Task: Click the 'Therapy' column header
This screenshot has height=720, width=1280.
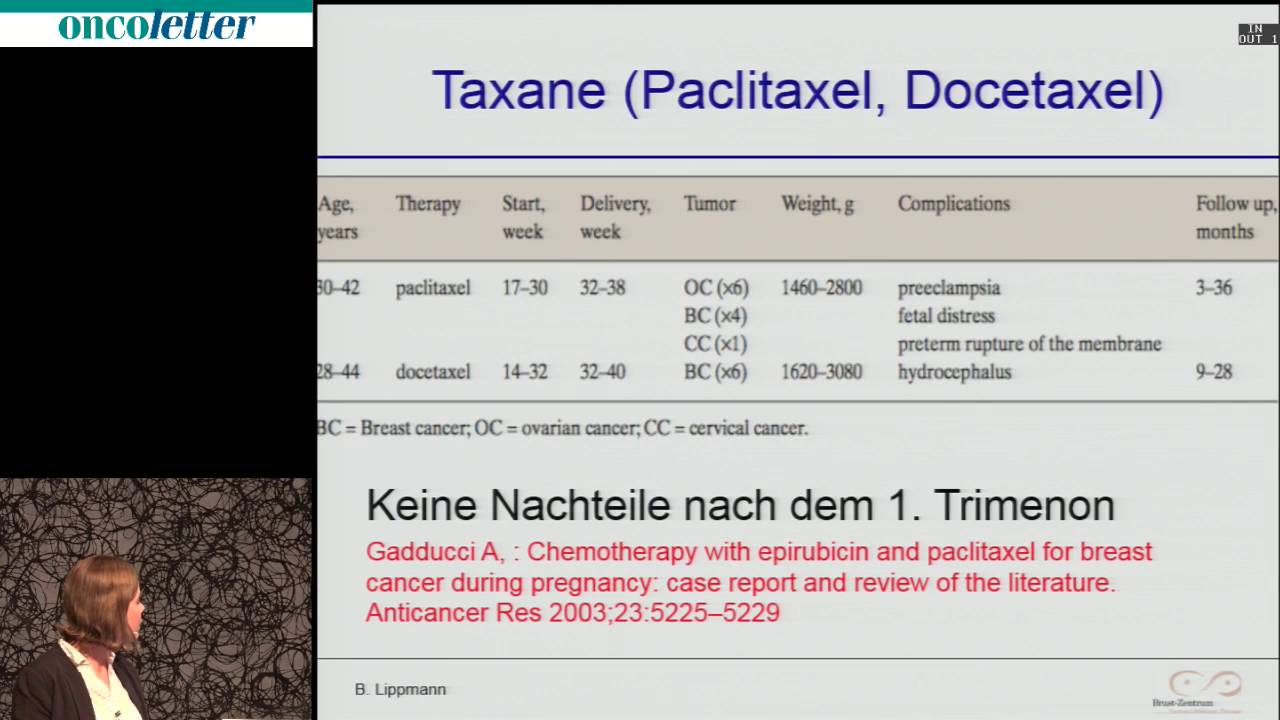Action: [428, 203]
